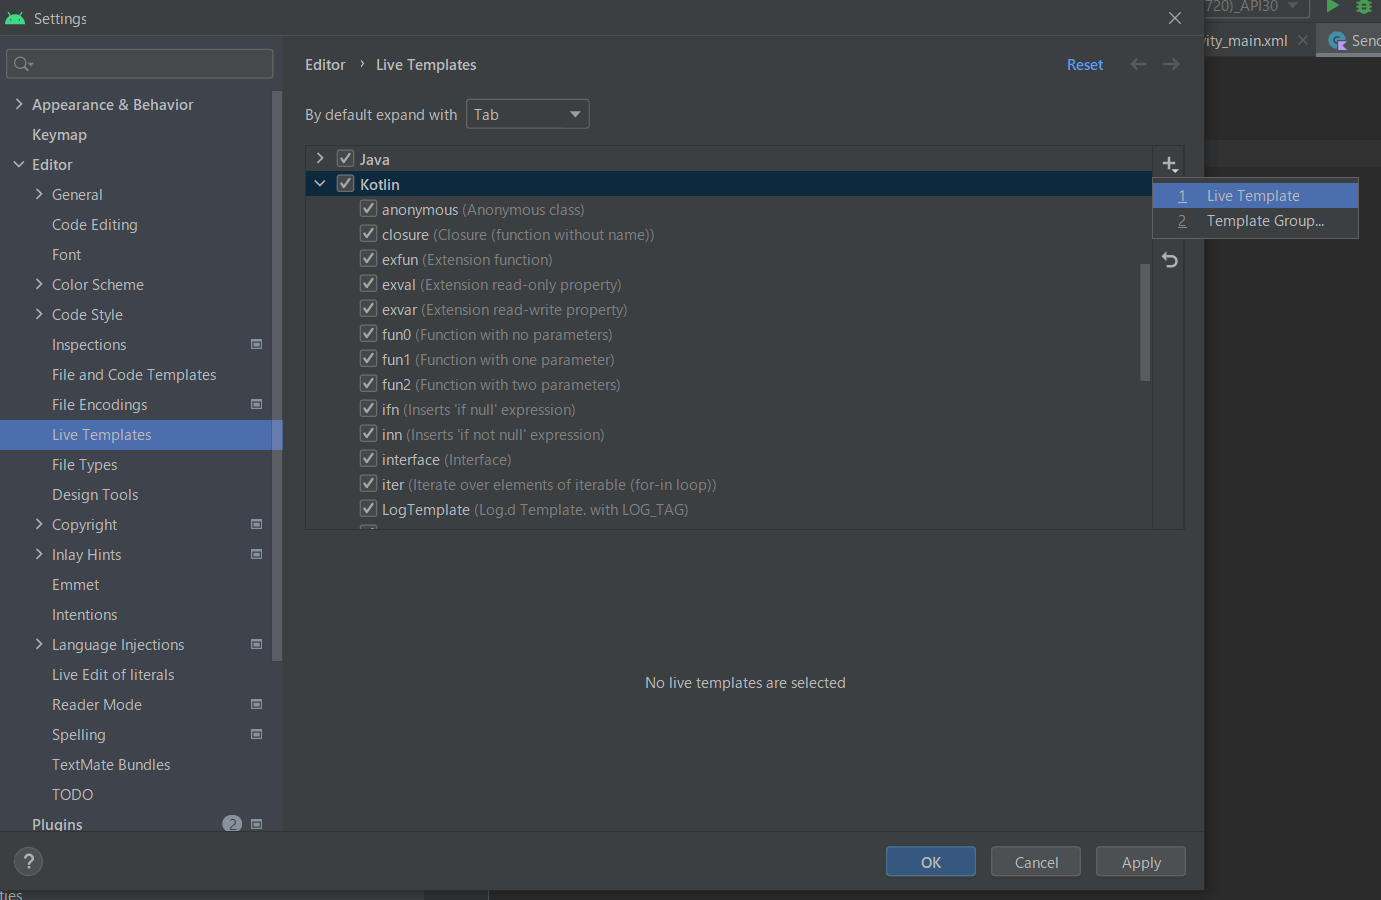The image size is (1381, 900).
Task: Open the File Types settings page
Action: 84,464
